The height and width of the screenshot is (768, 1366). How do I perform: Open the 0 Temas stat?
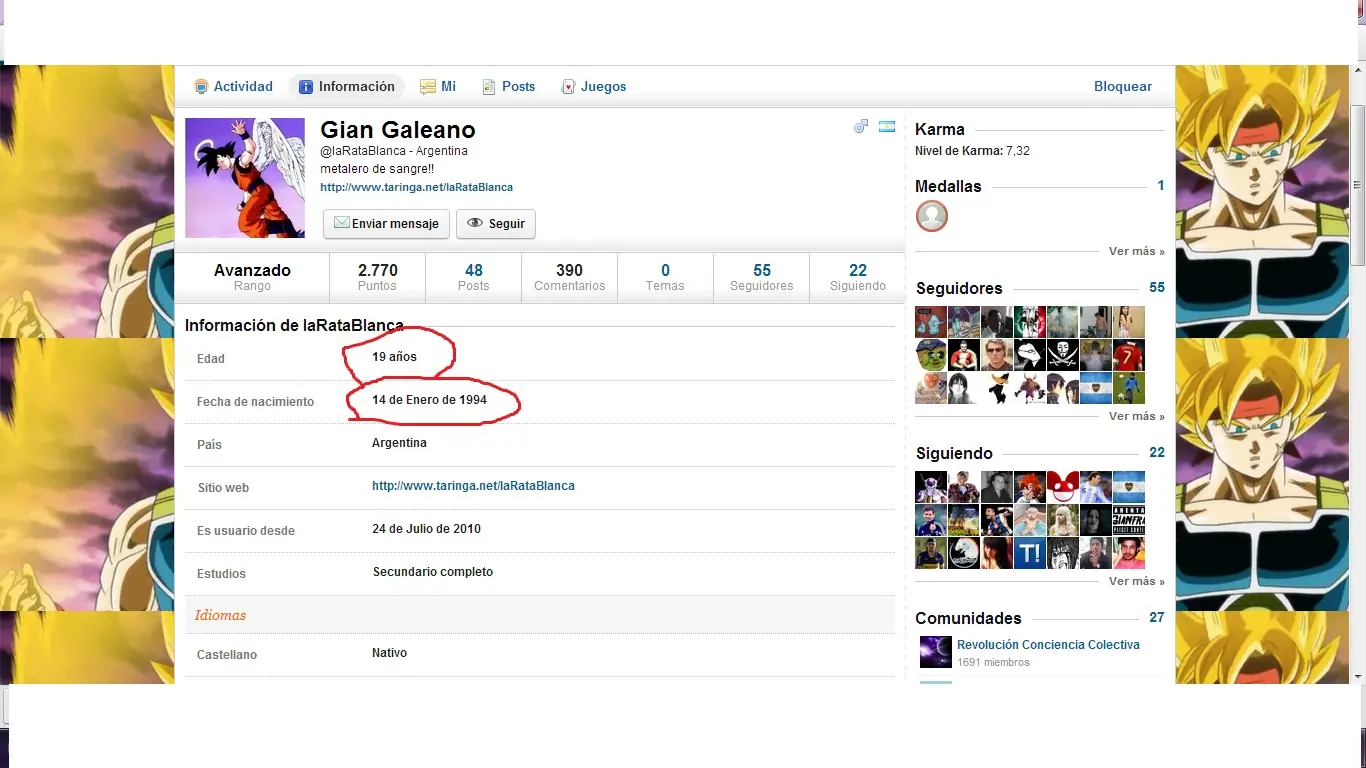tap(665, 277)
